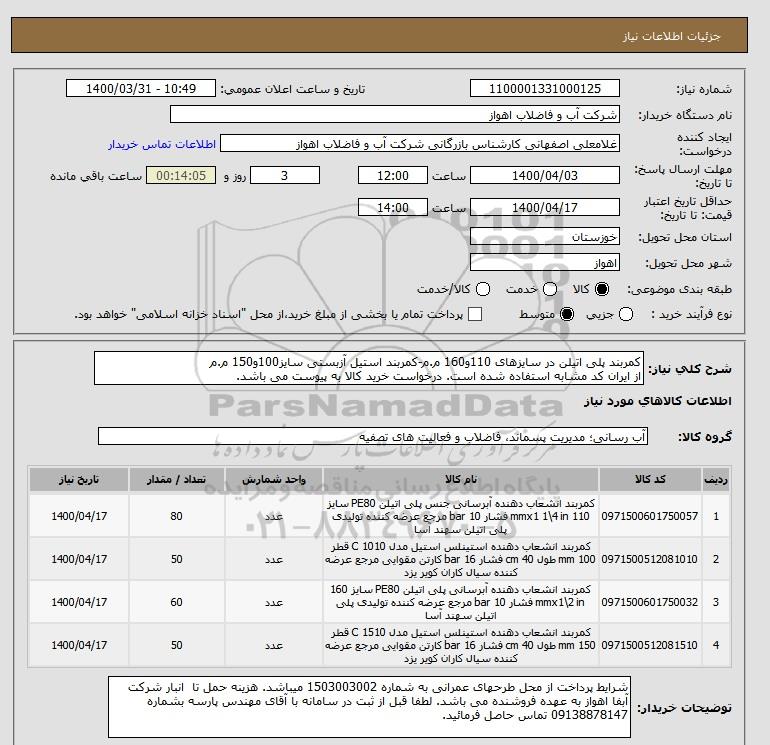This screenshot has height=745, width=770.
Task: Click the buyer notes text box
Action: pyautogui.click(x=369, y=707)
